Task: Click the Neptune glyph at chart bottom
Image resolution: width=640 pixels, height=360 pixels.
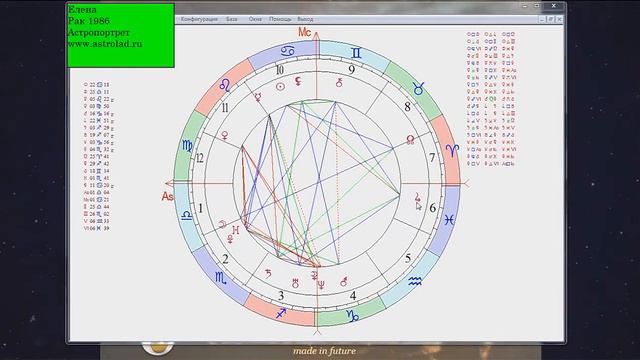Action: 322,284
